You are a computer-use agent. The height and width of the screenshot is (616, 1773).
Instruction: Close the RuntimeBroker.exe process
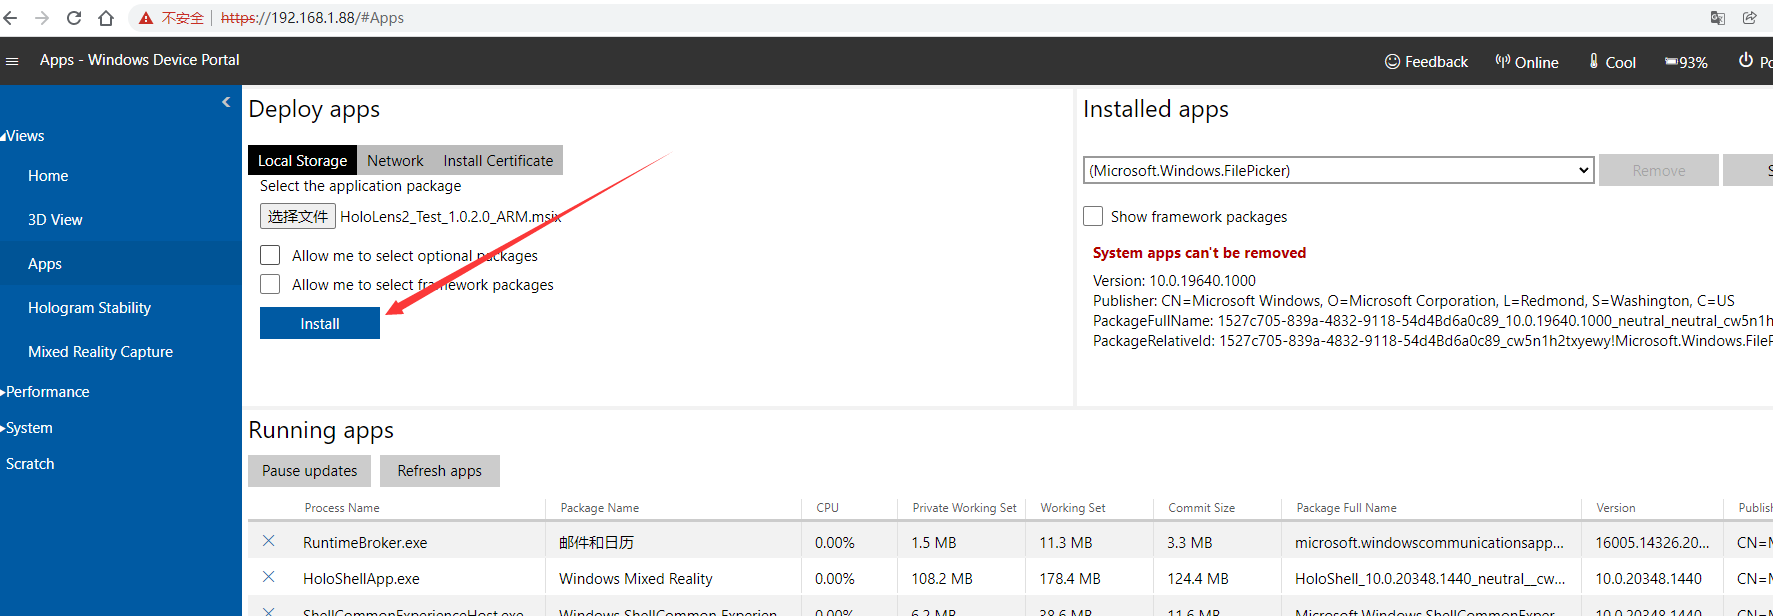coord(268,541)
